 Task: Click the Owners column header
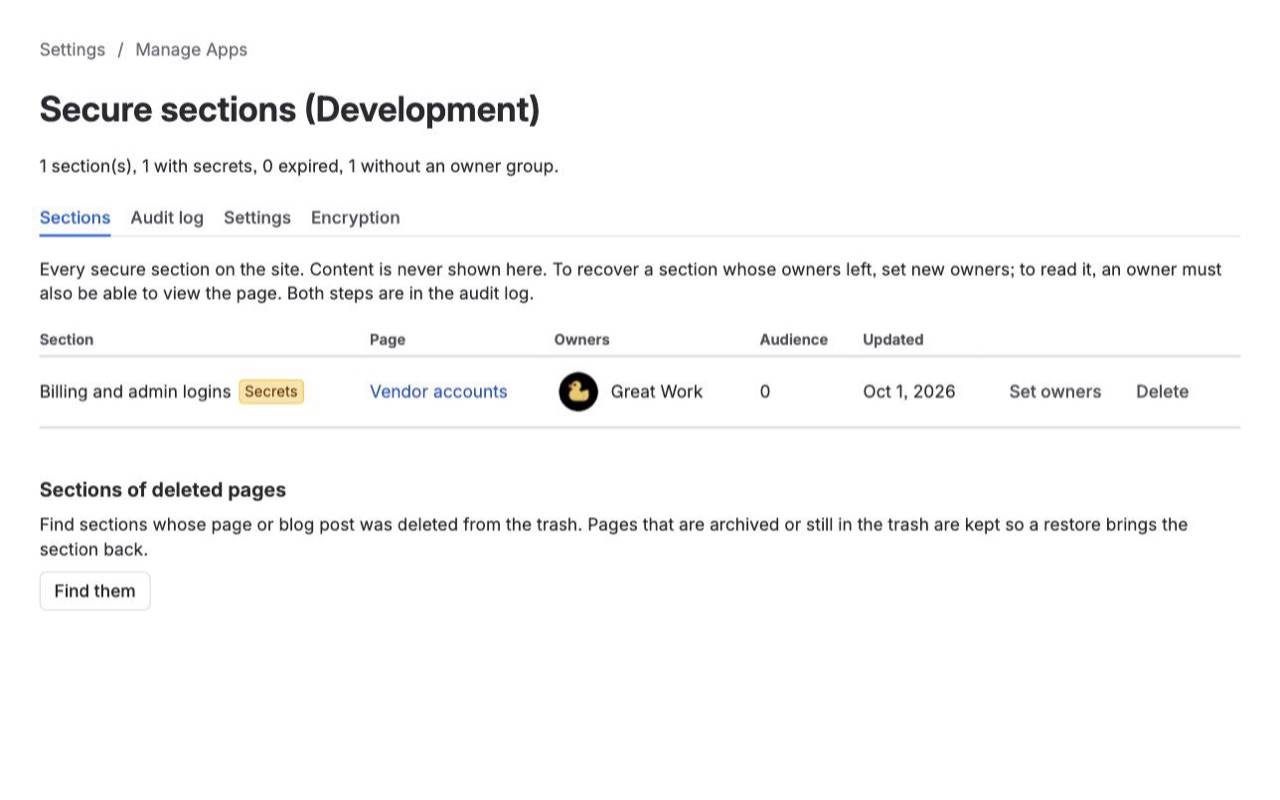582,340
